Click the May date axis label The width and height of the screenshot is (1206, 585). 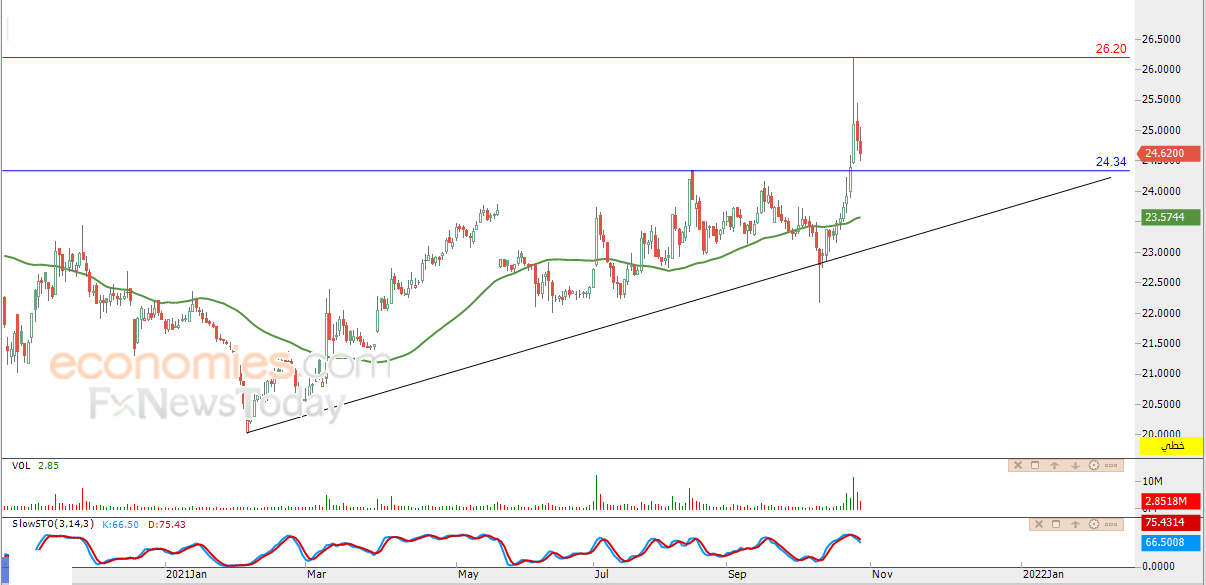(x=468, y=574)
